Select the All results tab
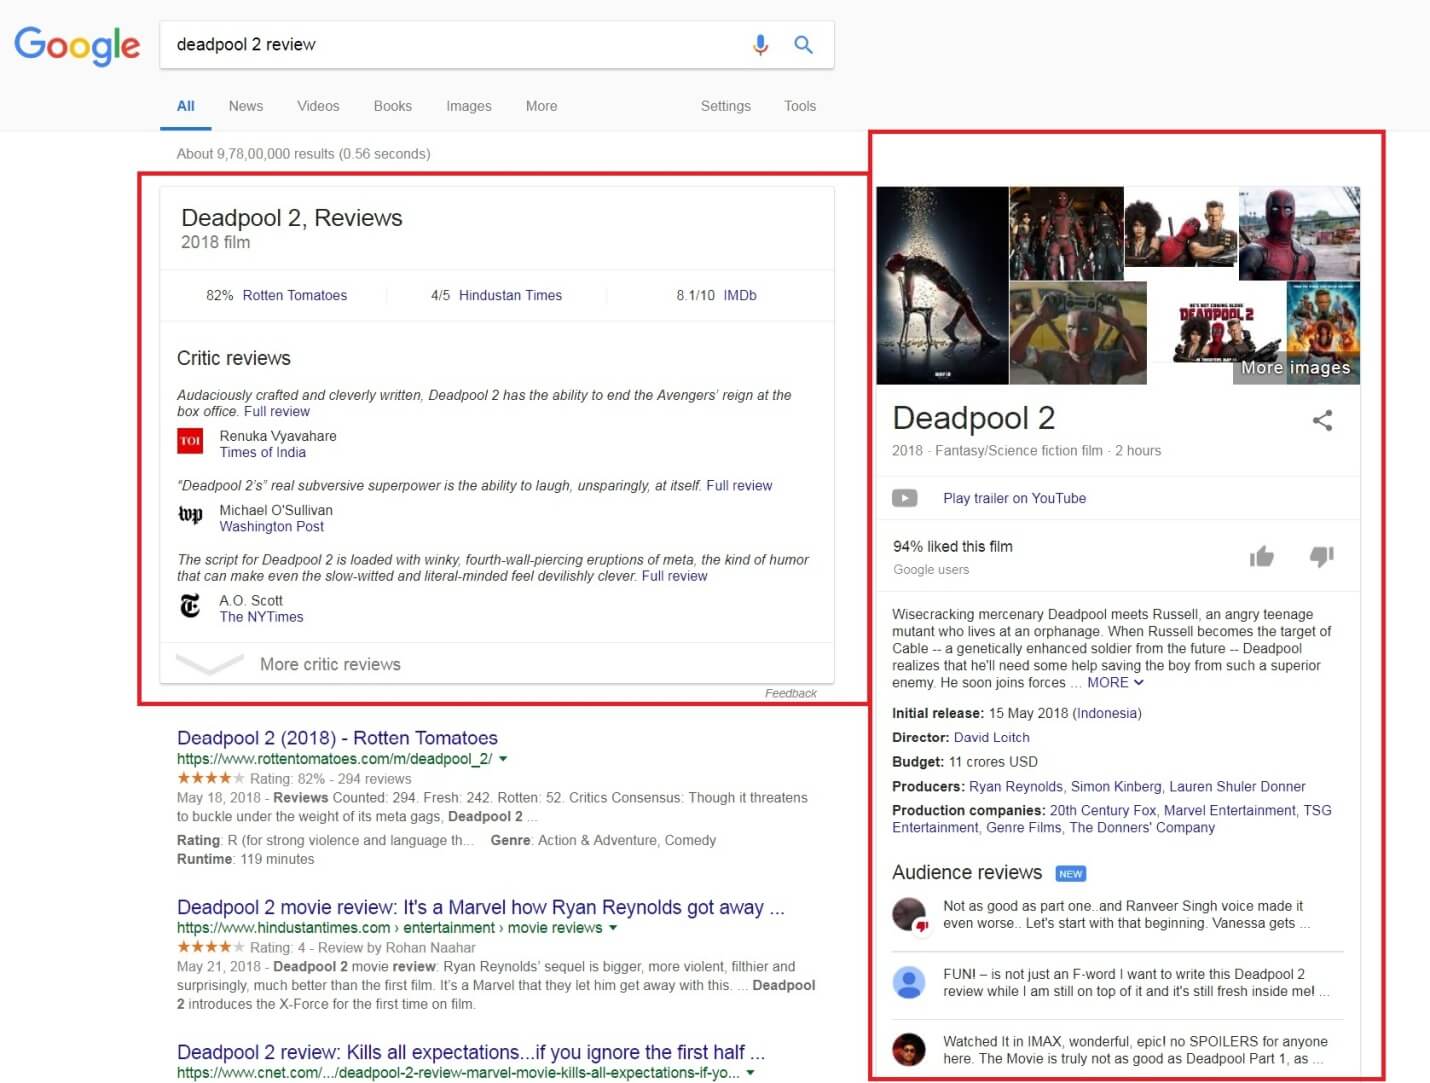 tap(186, 106)
